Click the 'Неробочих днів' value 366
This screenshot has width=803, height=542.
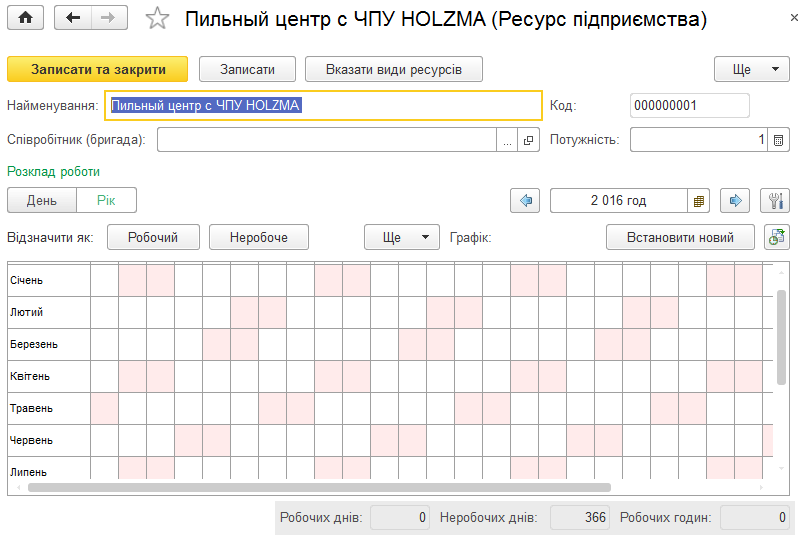580,517
